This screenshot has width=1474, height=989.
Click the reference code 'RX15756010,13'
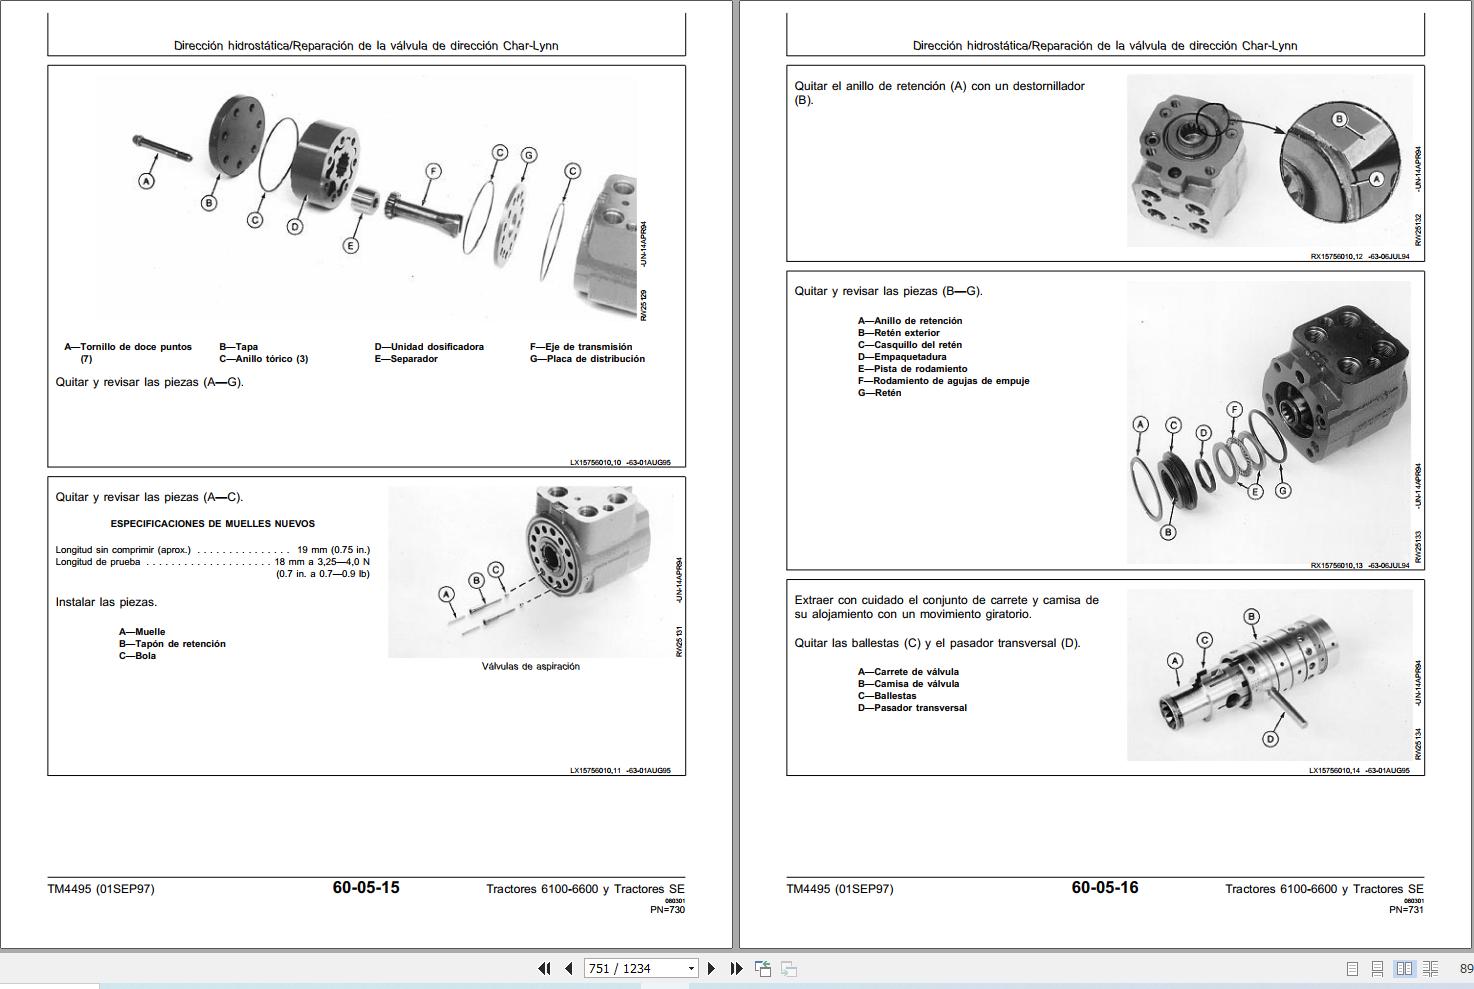pyautogui.click(x=1337, y=566)
